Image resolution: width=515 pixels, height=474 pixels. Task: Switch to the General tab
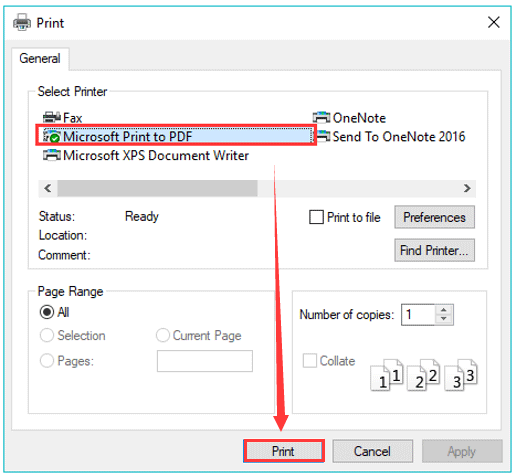[x=40, y=59]
